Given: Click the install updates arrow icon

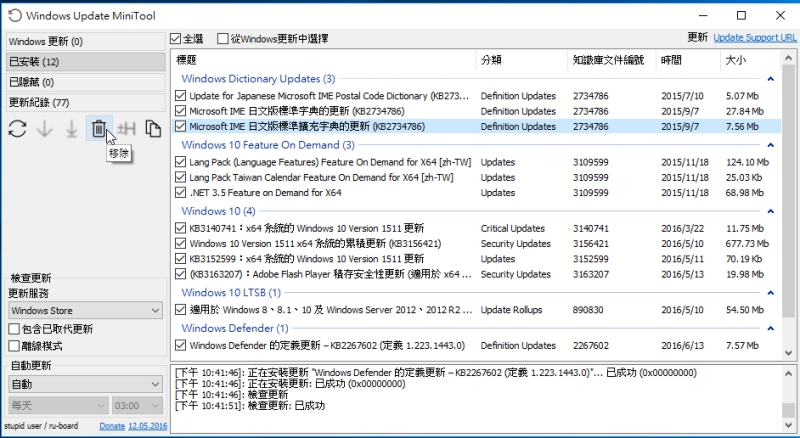Looking at the screenshot, I should [x=71, y=129].
